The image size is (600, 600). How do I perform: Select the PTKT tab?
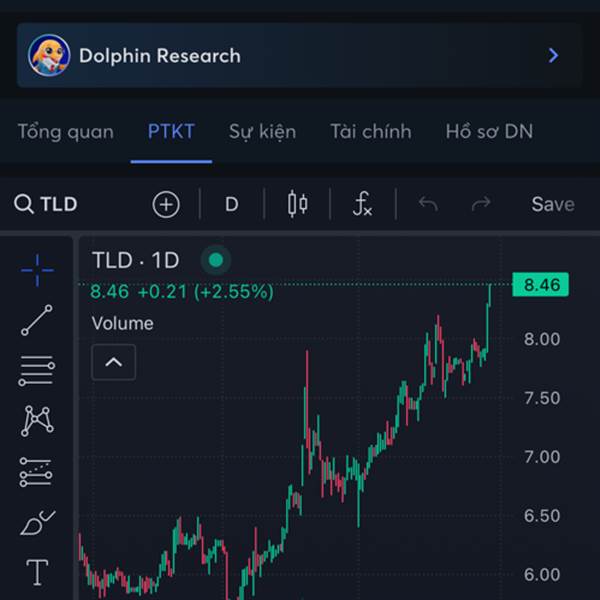pyautogui.click(x=171, y=132)
